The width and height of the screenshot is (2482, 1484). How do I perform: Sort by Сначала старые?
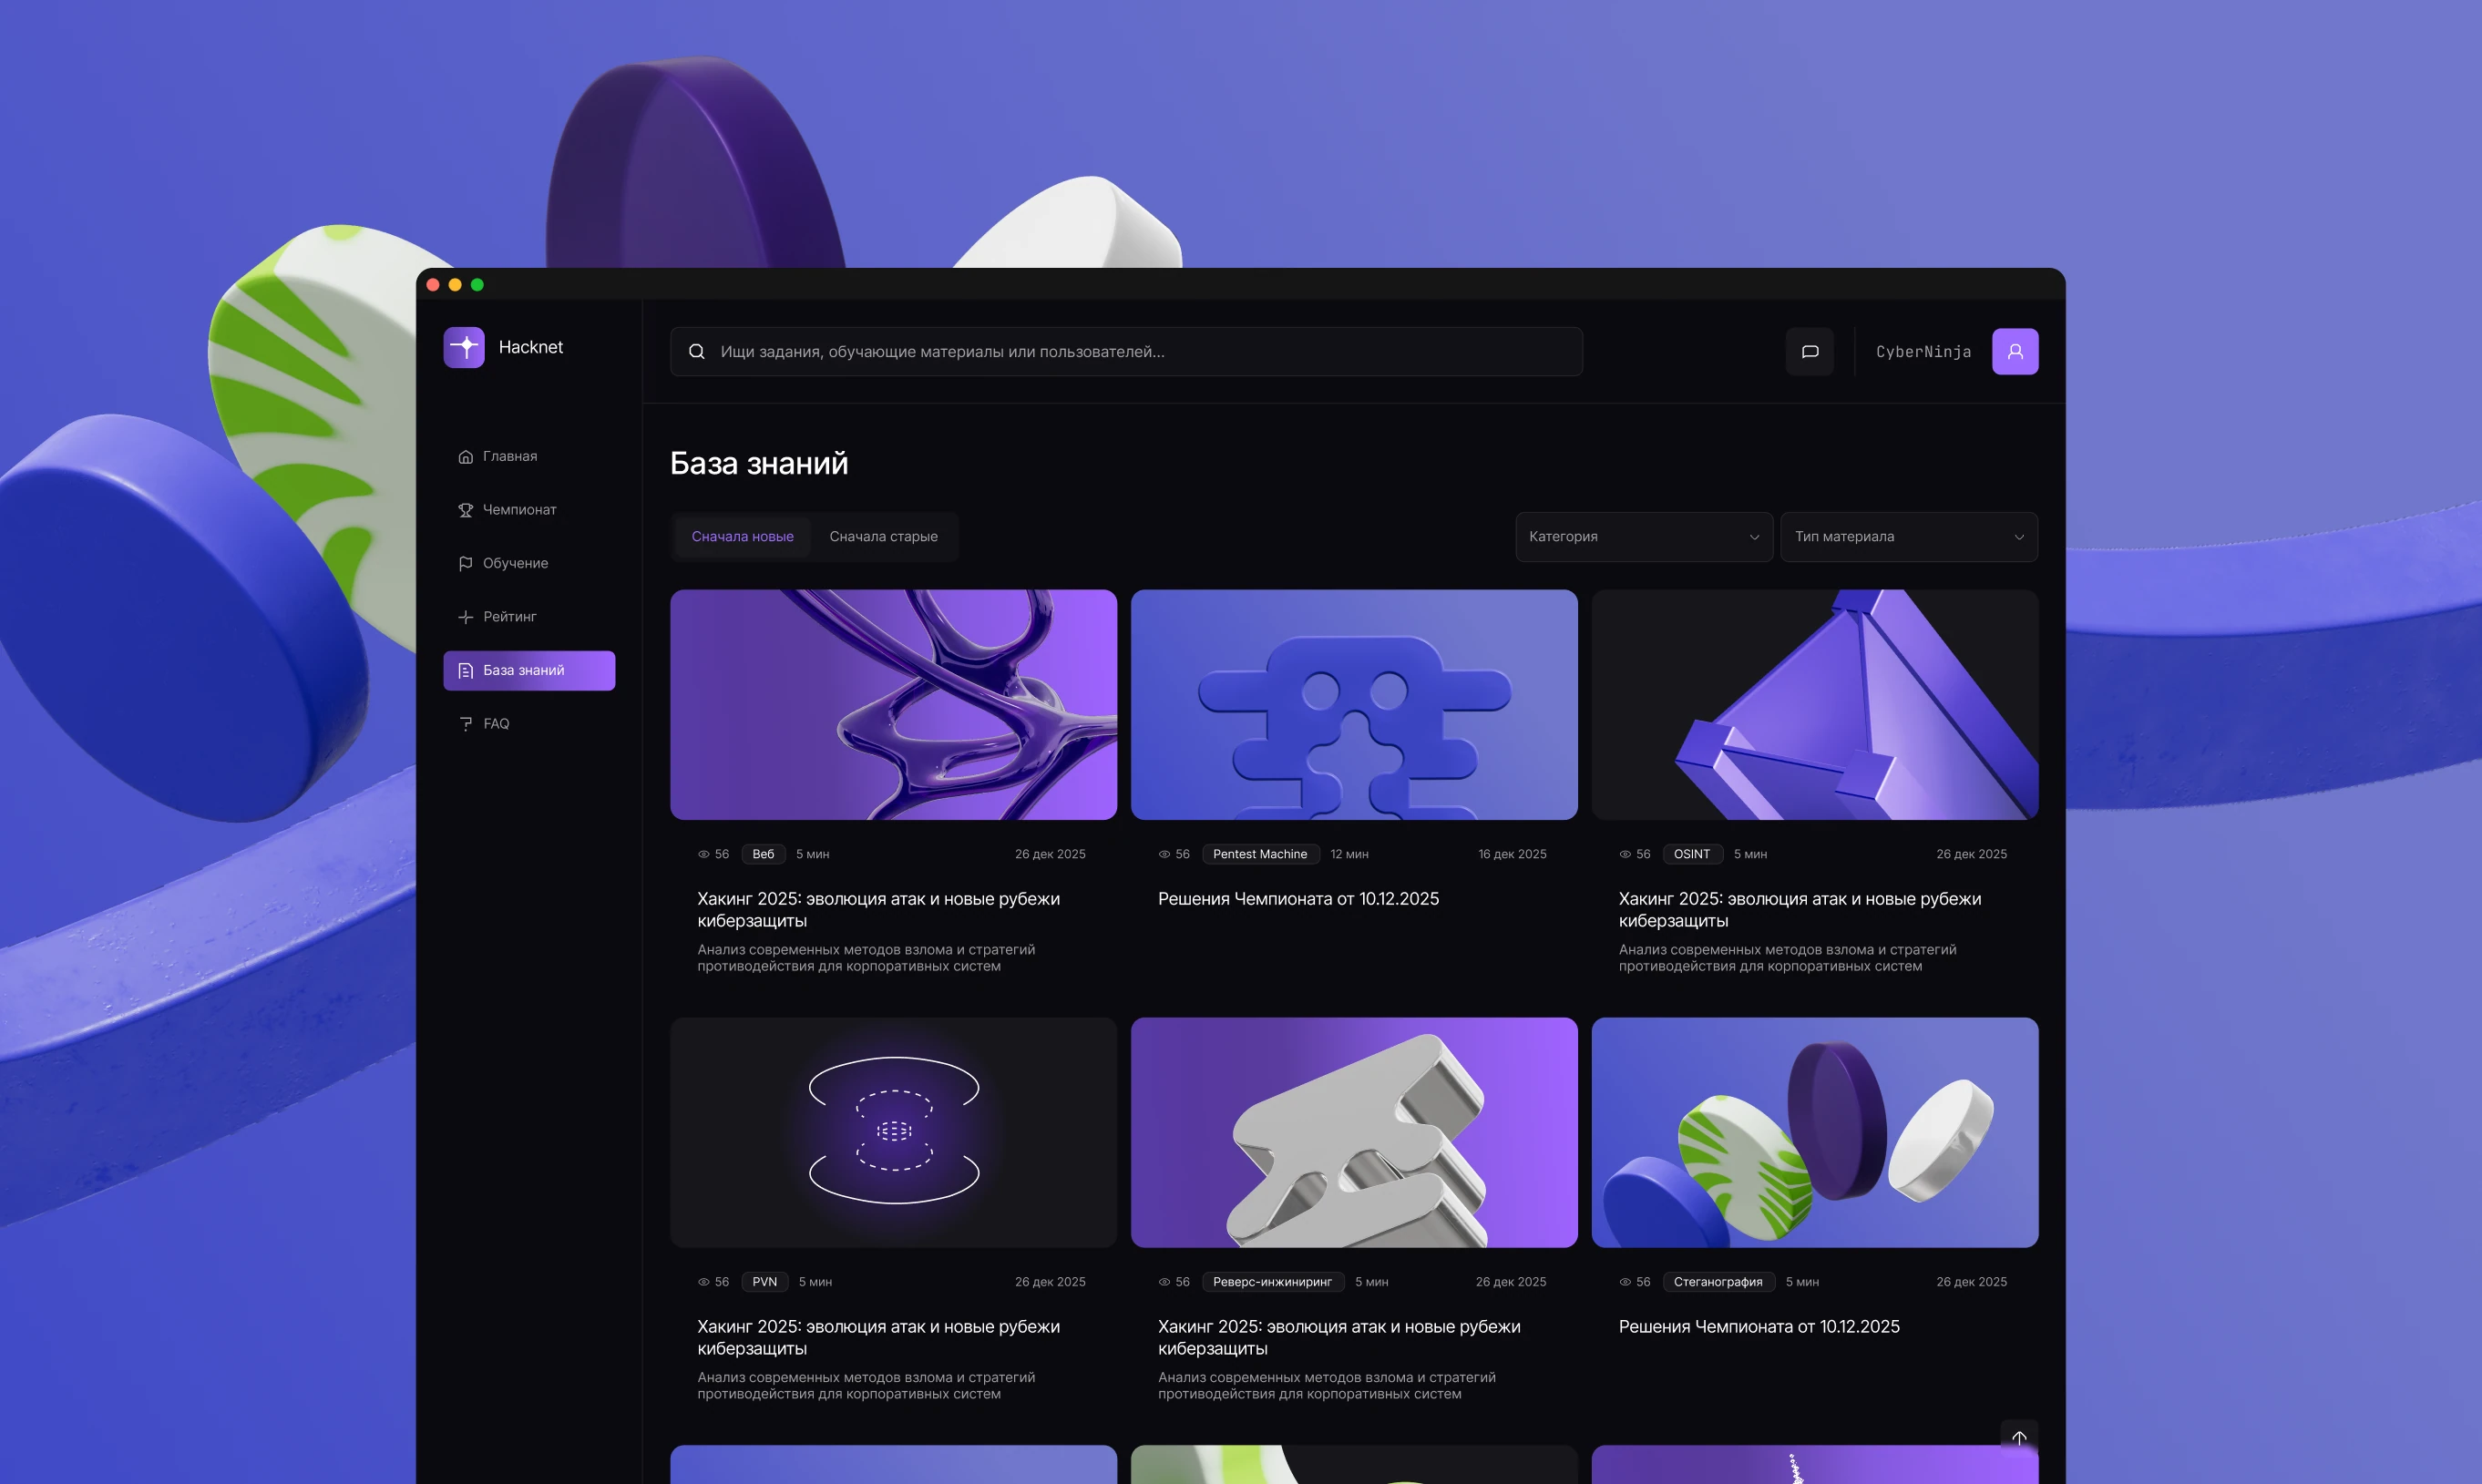(883, 537)
